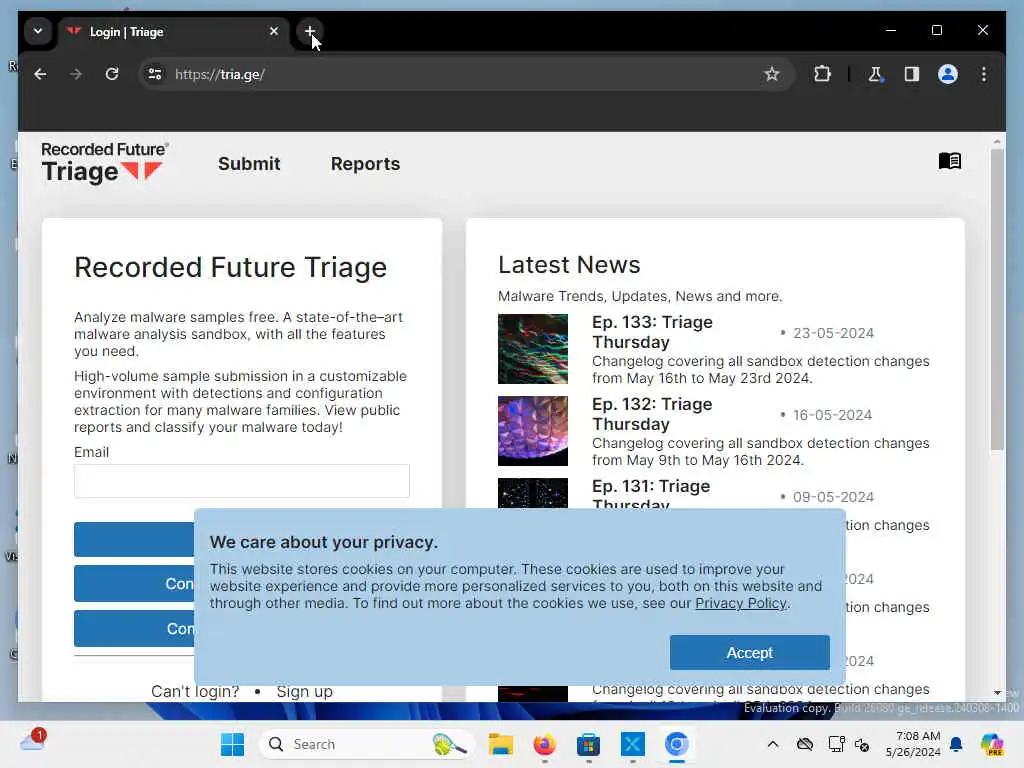Focus the Email input field

pyautogui.click(x=242, y=481)
